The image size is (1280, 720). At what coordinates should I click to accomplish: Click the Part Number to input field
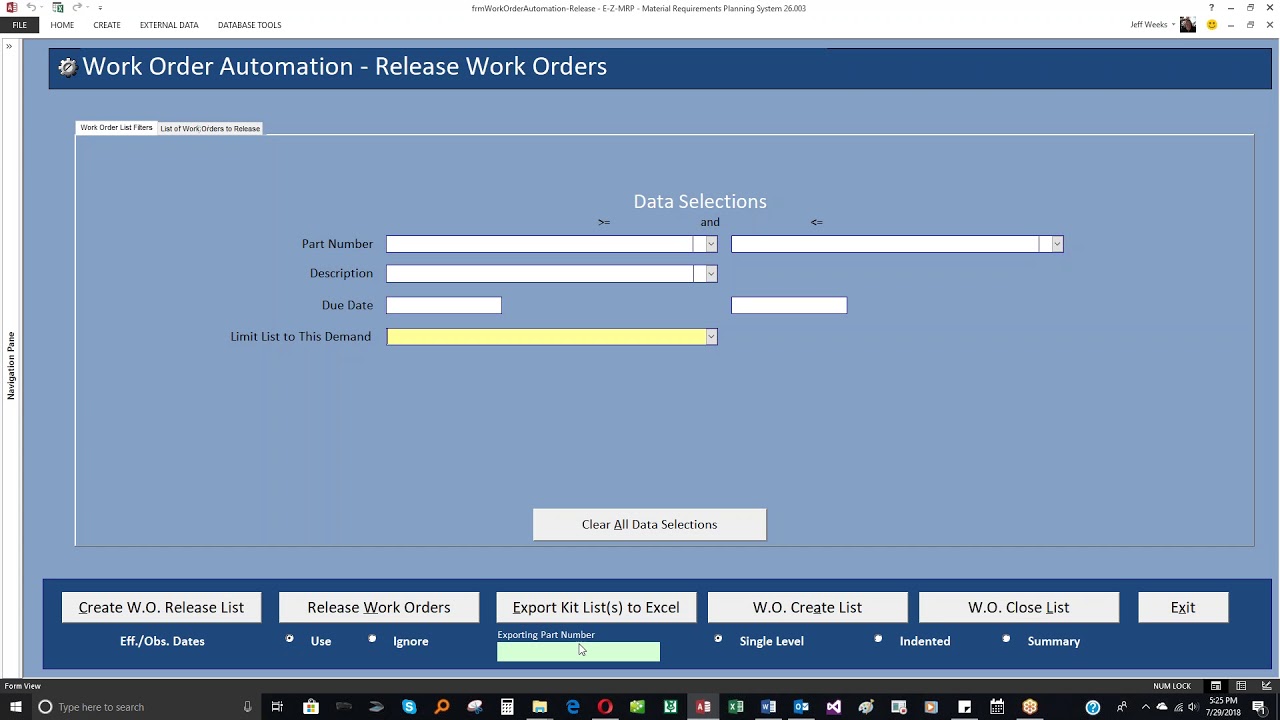[x=885, y=244]
